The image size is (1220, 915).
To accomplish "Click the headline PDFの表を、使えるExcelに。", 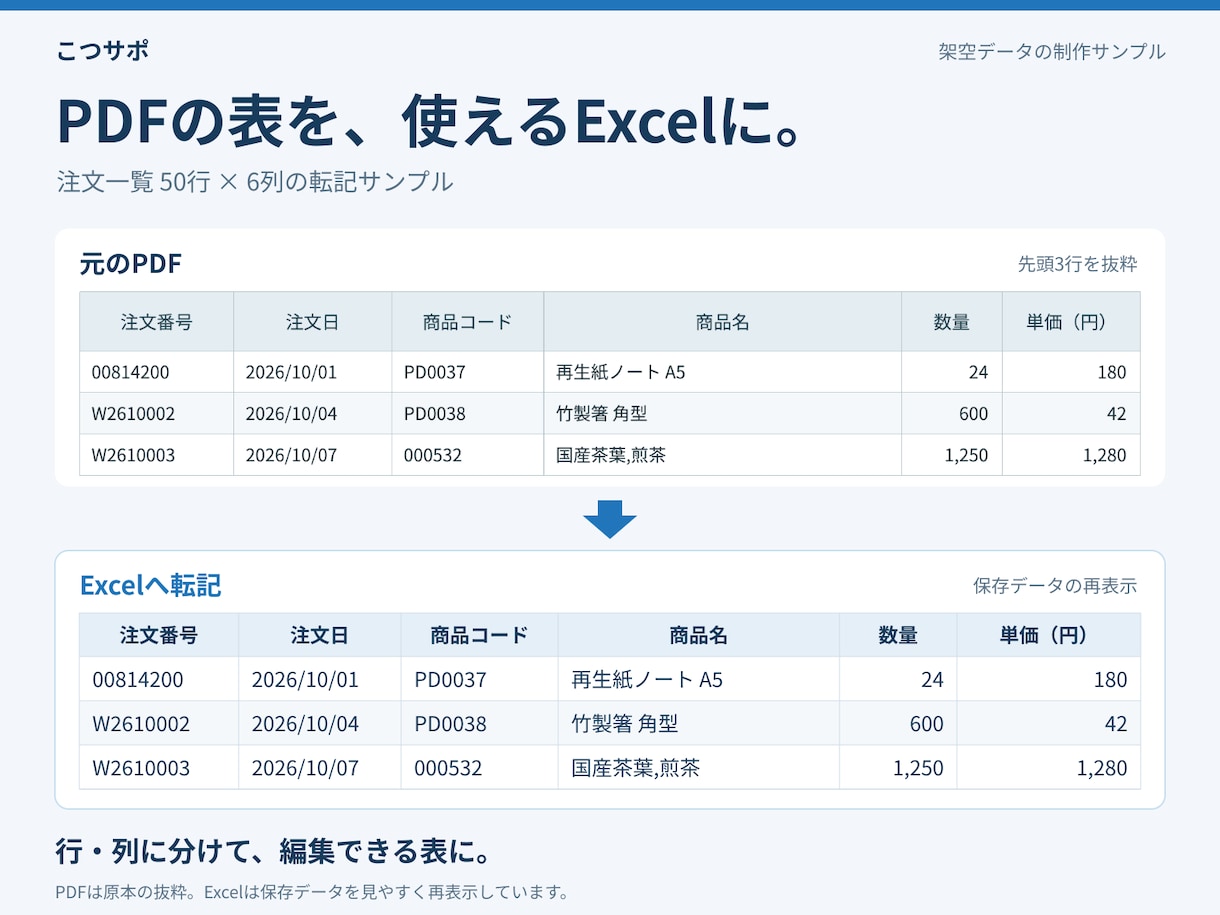I will click(430, 121).
